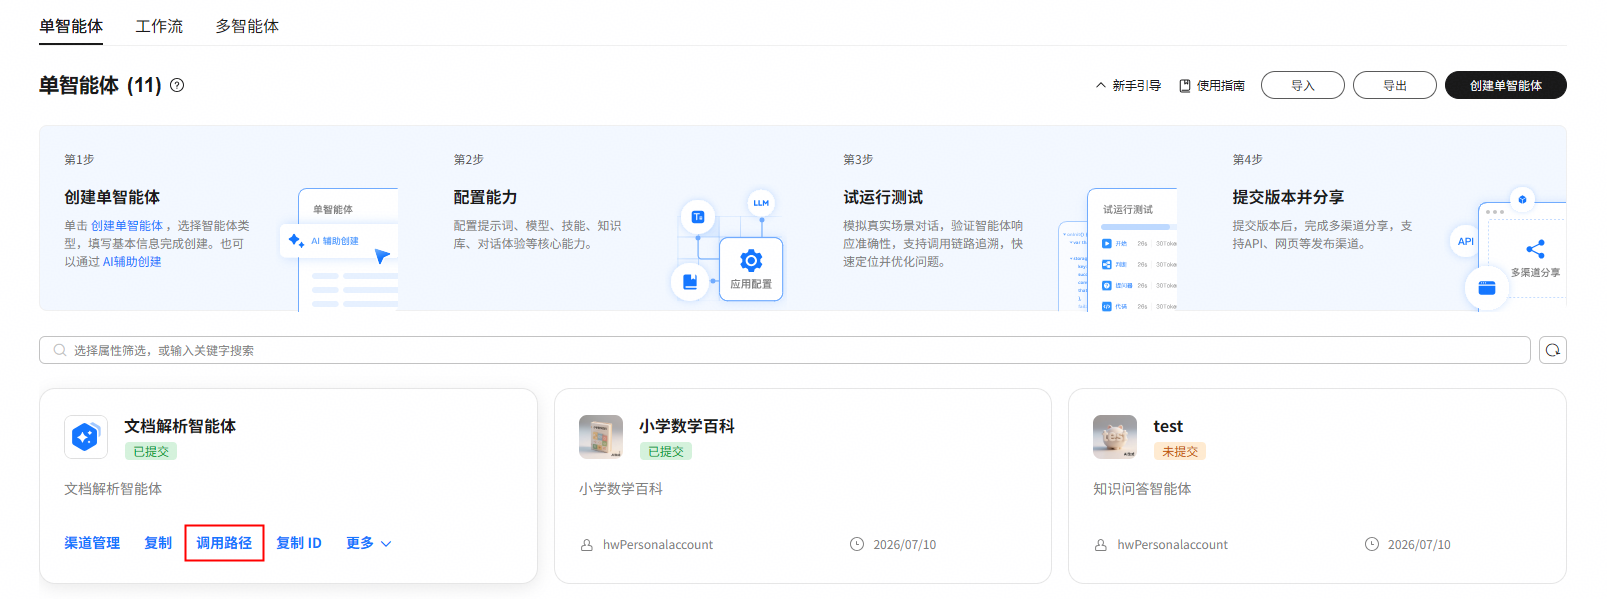Click the search magnifier icon
The width and height of the screenshot is (1607, 599).
(59, 350)
